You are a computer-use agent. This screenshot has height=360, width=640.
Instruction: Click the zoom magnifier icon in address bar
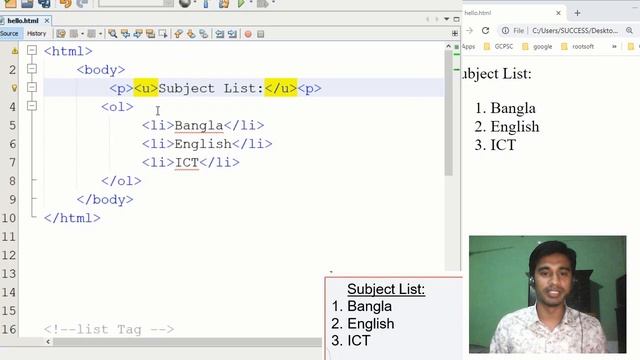(x=629, y=31)
